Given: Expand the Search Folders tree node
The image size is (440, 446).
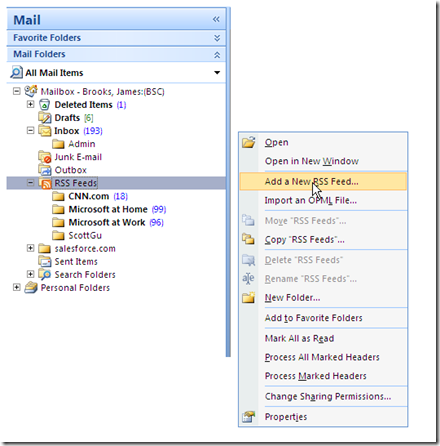Looking at the screenshot, I should click(x=30, y=274).
